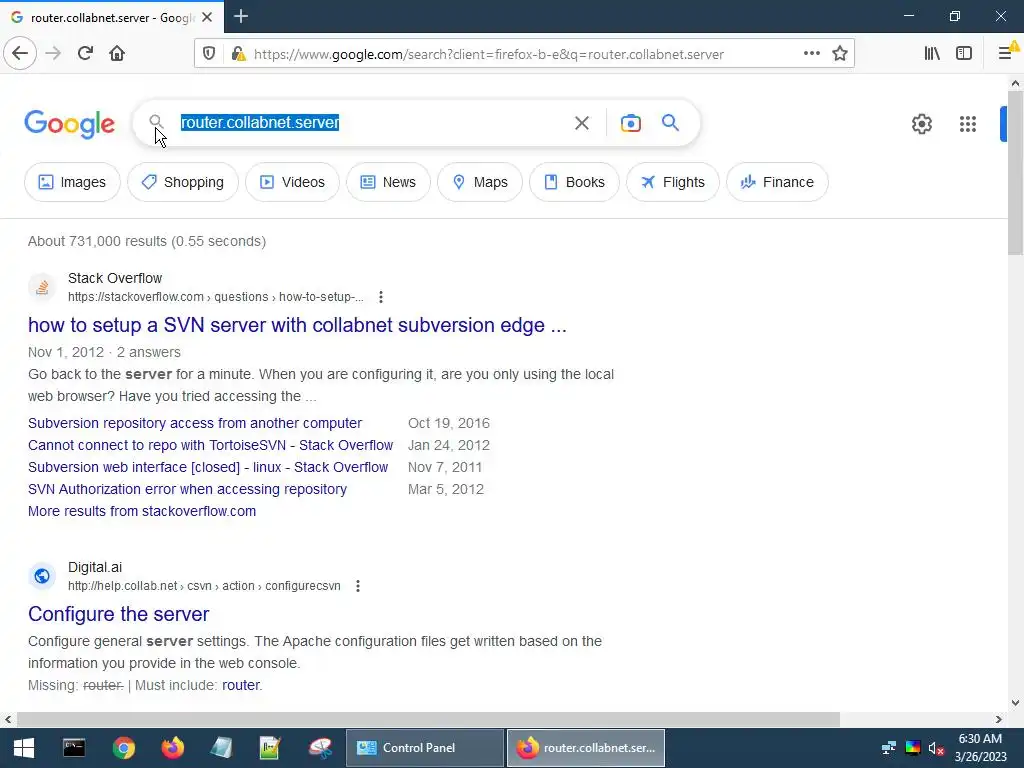Open options for Digital.ai result
This screenshot has height=768, width=1024.
[358, 586]
